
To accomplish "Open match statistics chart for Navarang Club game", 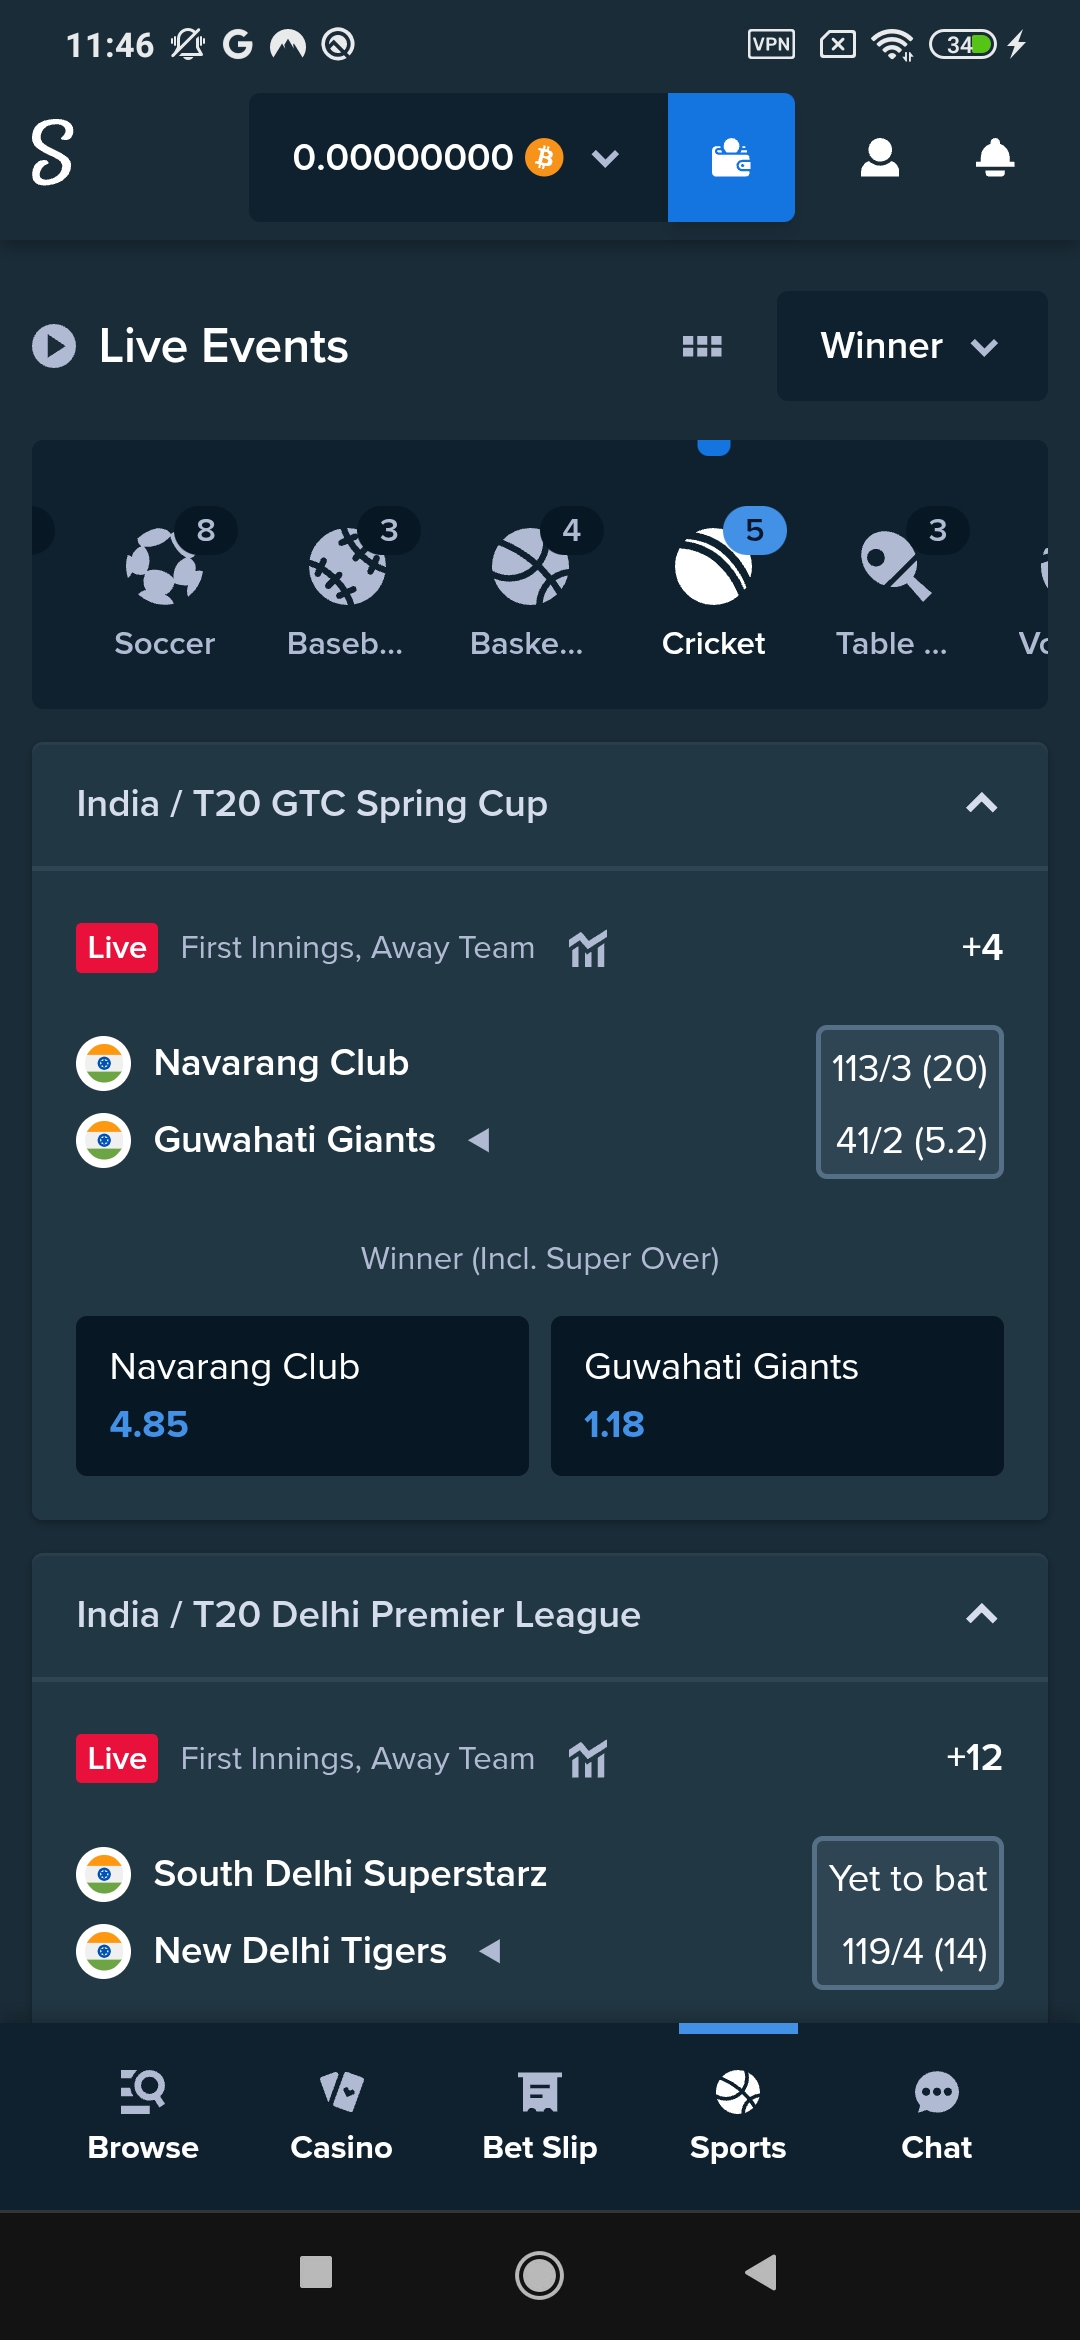I will coord(588,947).
